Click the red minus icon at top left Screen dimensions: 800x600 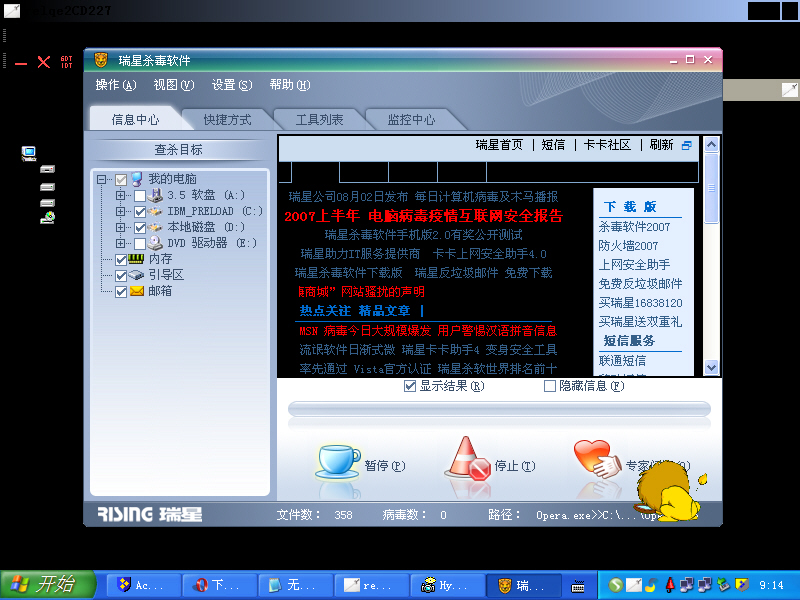tap(21, 64)
